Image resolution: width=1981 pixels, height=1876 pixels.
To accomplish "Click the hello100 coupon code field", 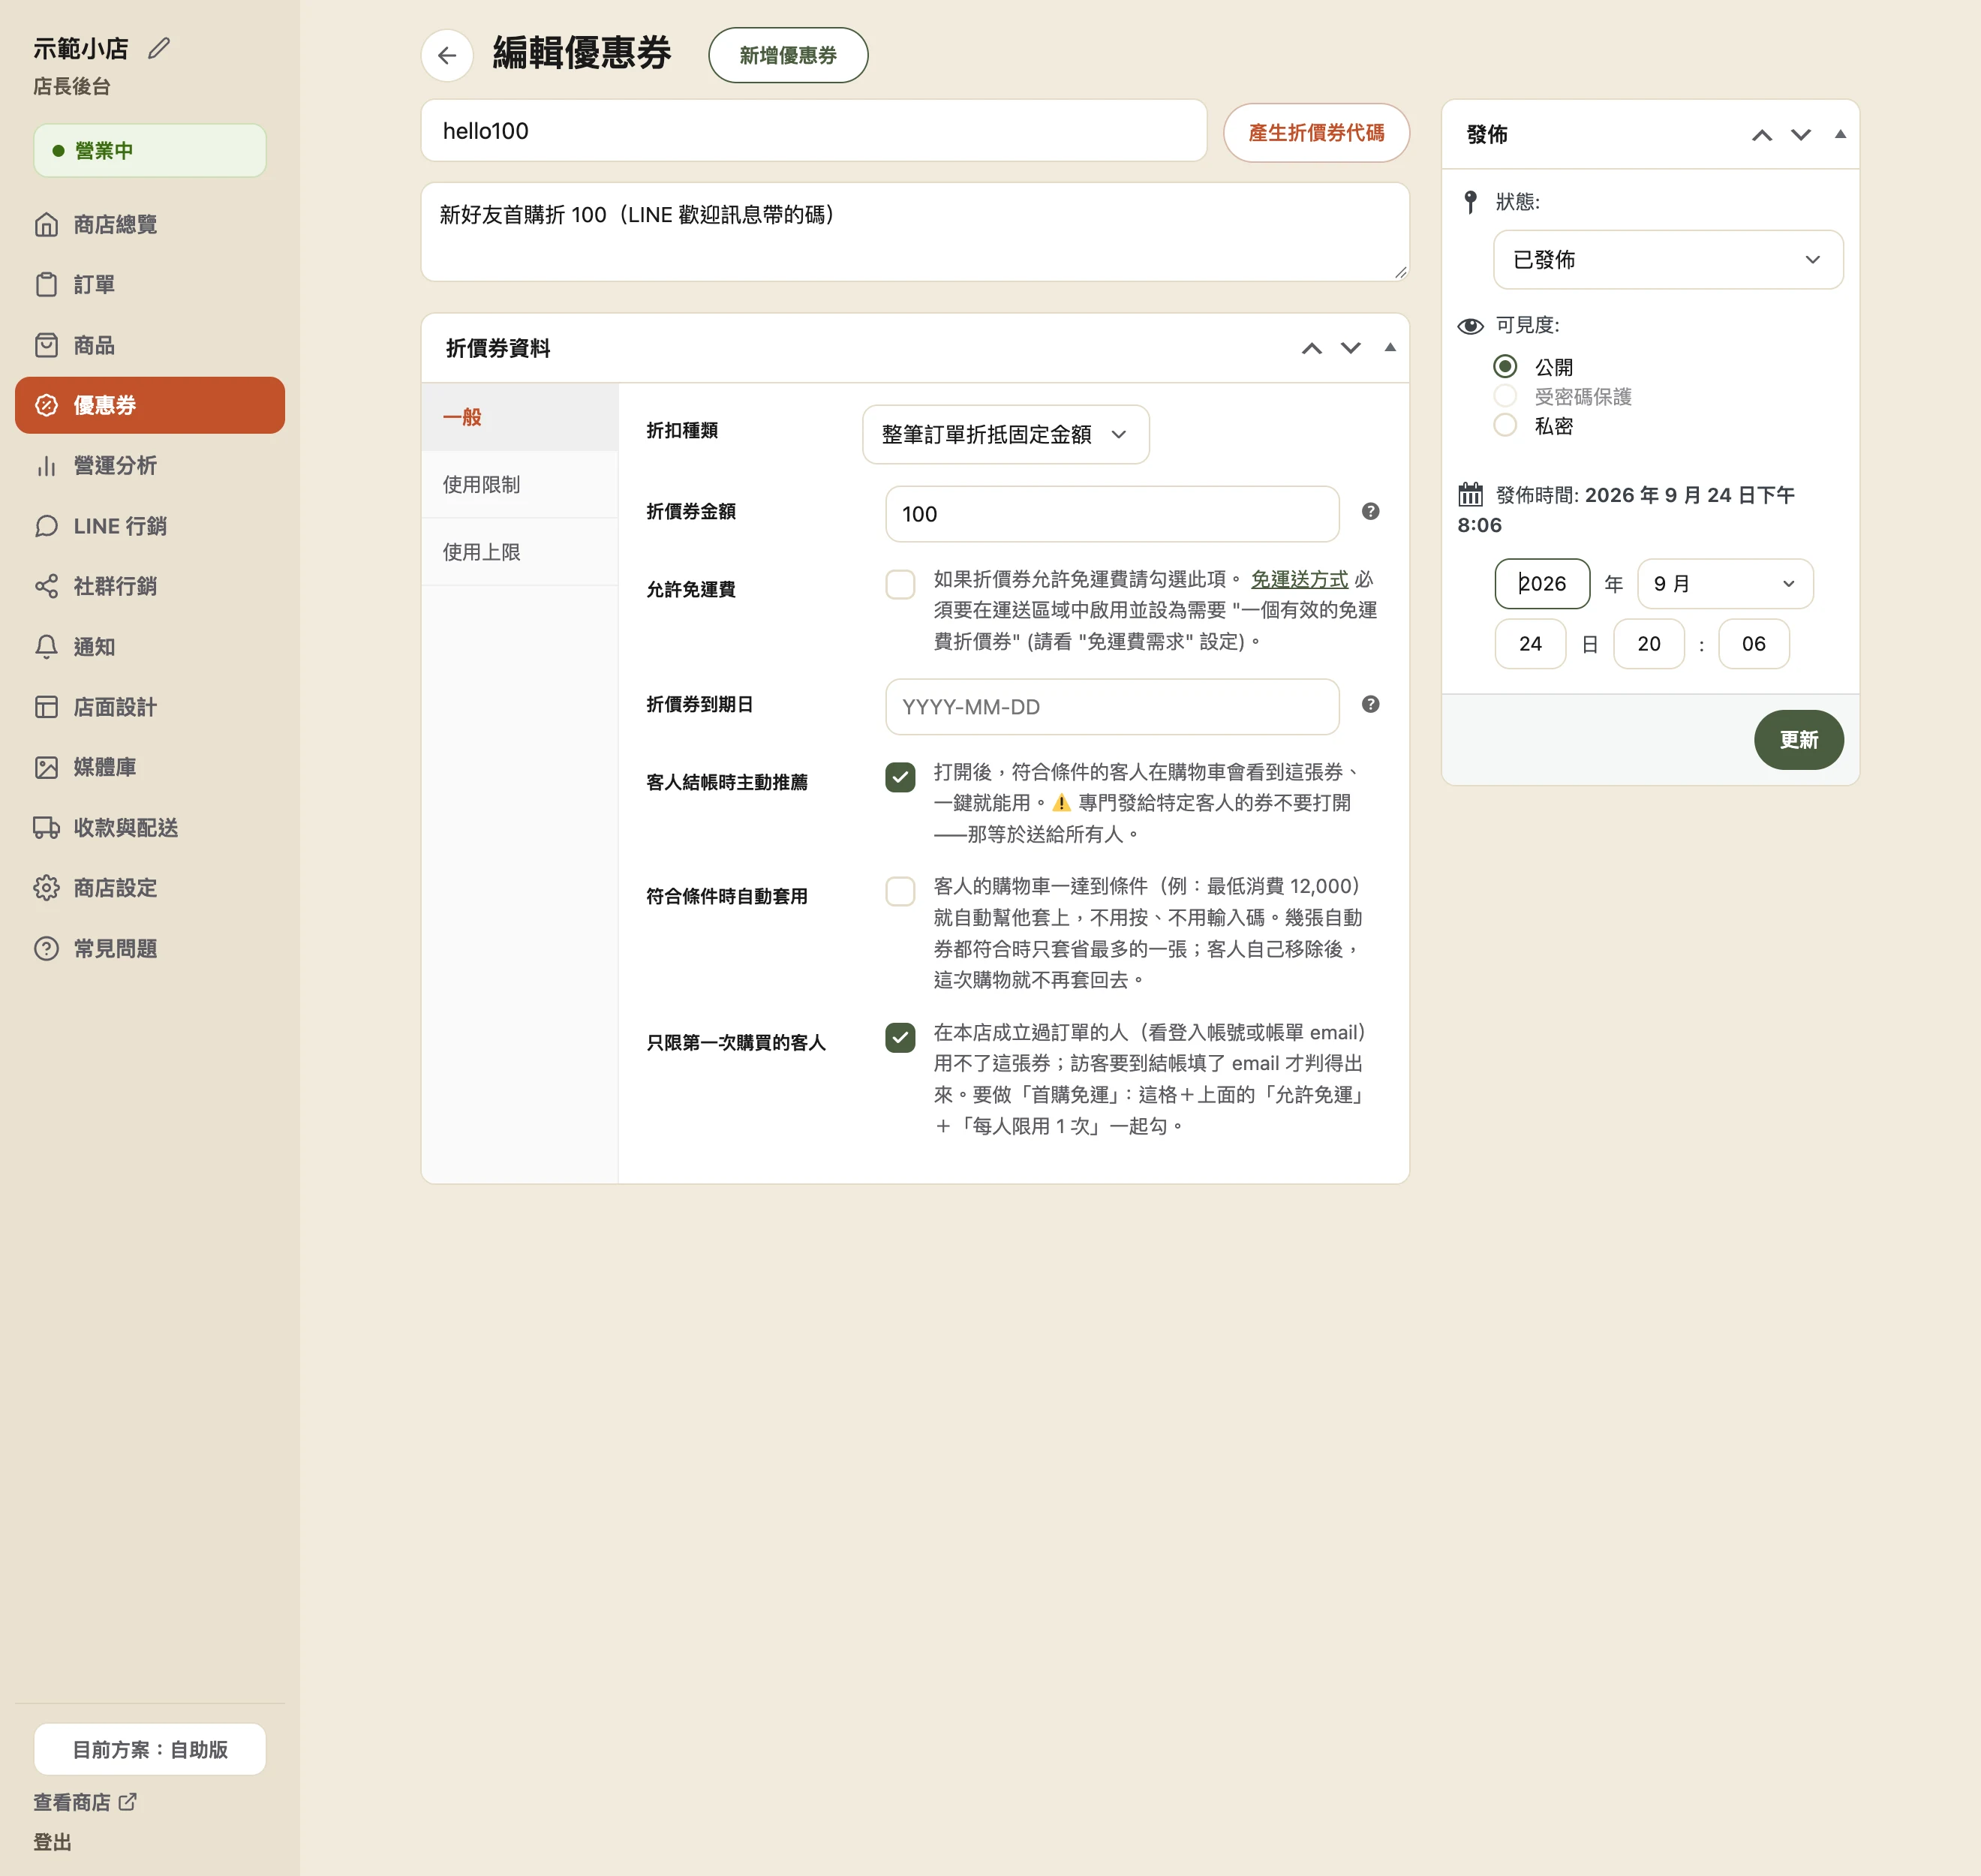I will (814, 130).
